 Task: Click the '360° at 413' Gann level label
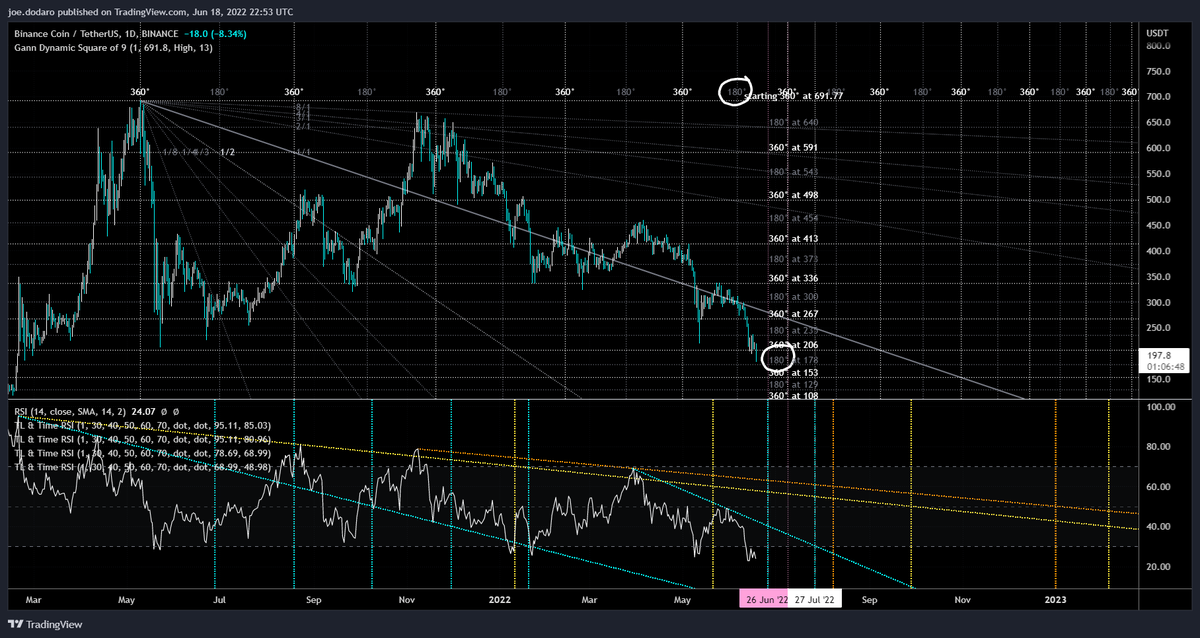click(x=794, y=239)
